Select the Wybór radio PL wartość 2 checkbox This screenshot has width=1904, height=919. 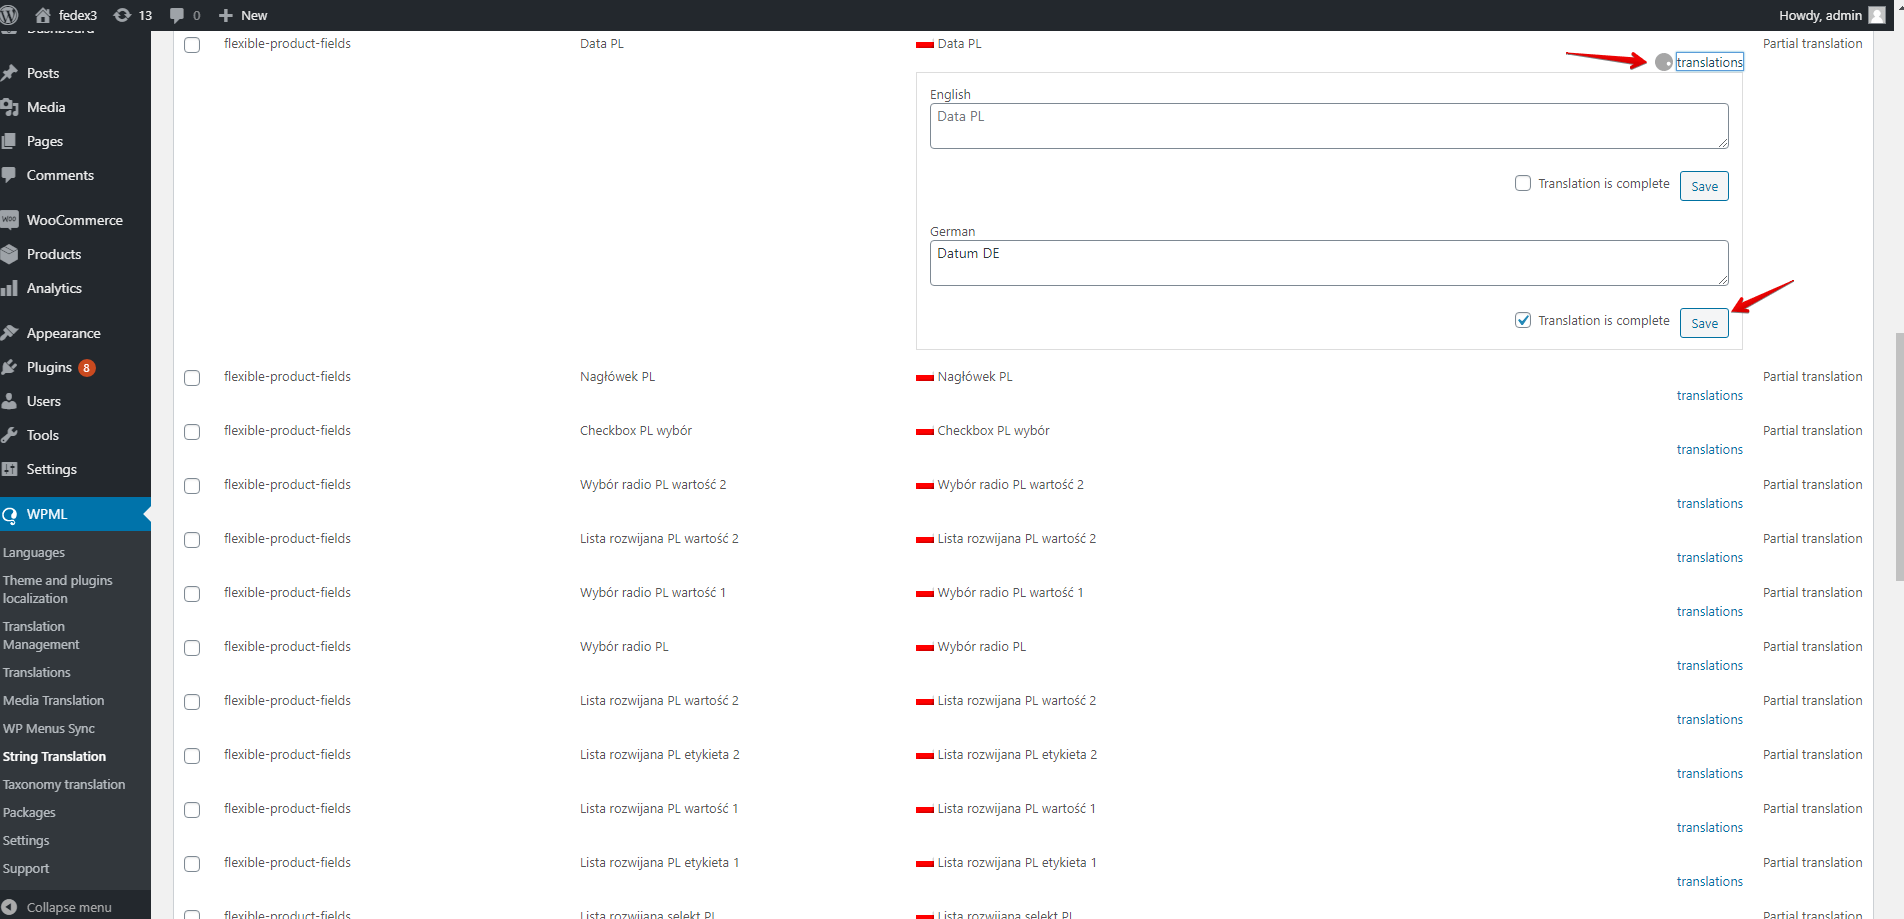(192, 486)
